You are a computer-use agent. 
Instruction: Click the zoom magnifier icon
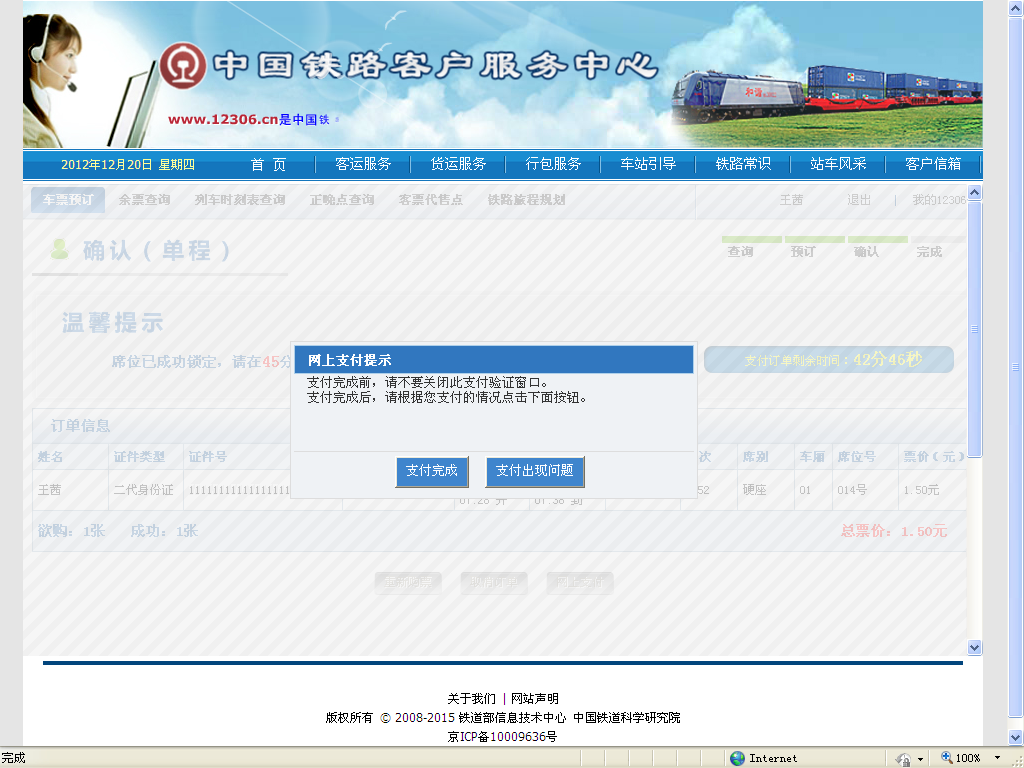point(946,758)
